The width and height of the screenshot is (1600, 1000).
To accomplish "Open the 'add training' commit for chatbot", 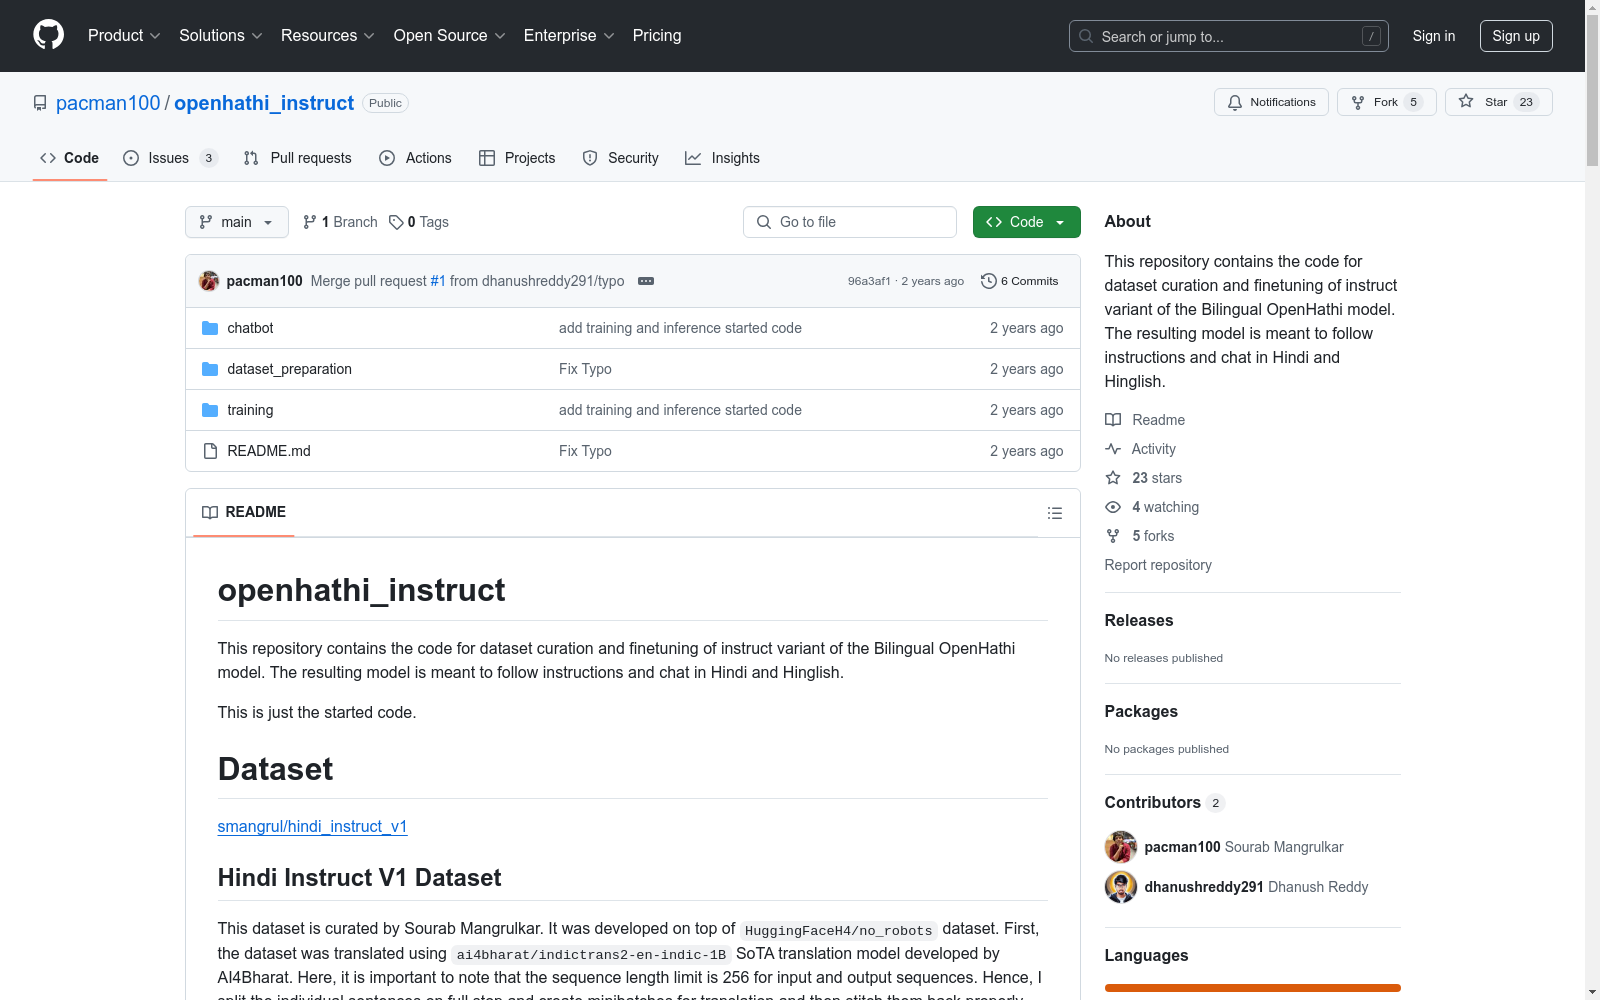I will (x=680, y=328).
